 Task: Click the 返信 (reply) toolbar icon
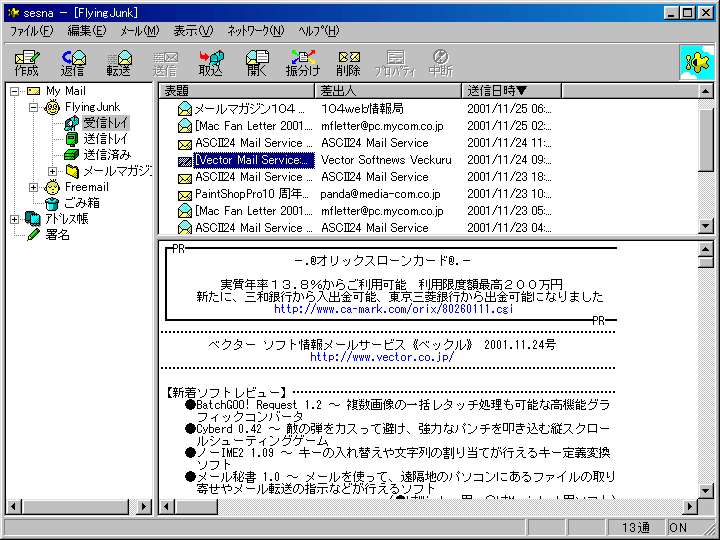click(73, 63)
